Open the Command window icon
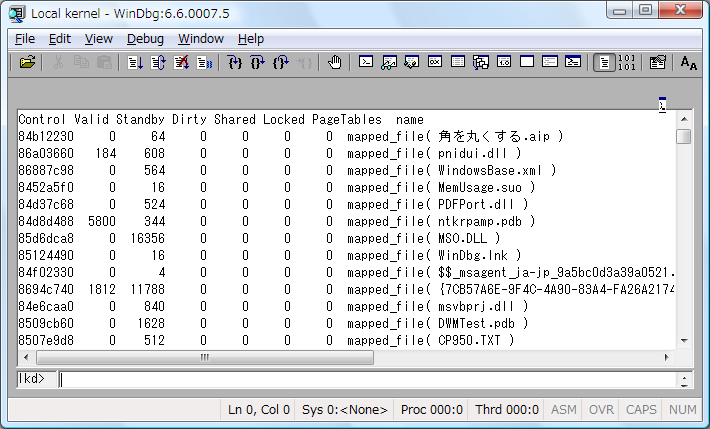This screenshot has width=710, height=429. pos(365,62)
